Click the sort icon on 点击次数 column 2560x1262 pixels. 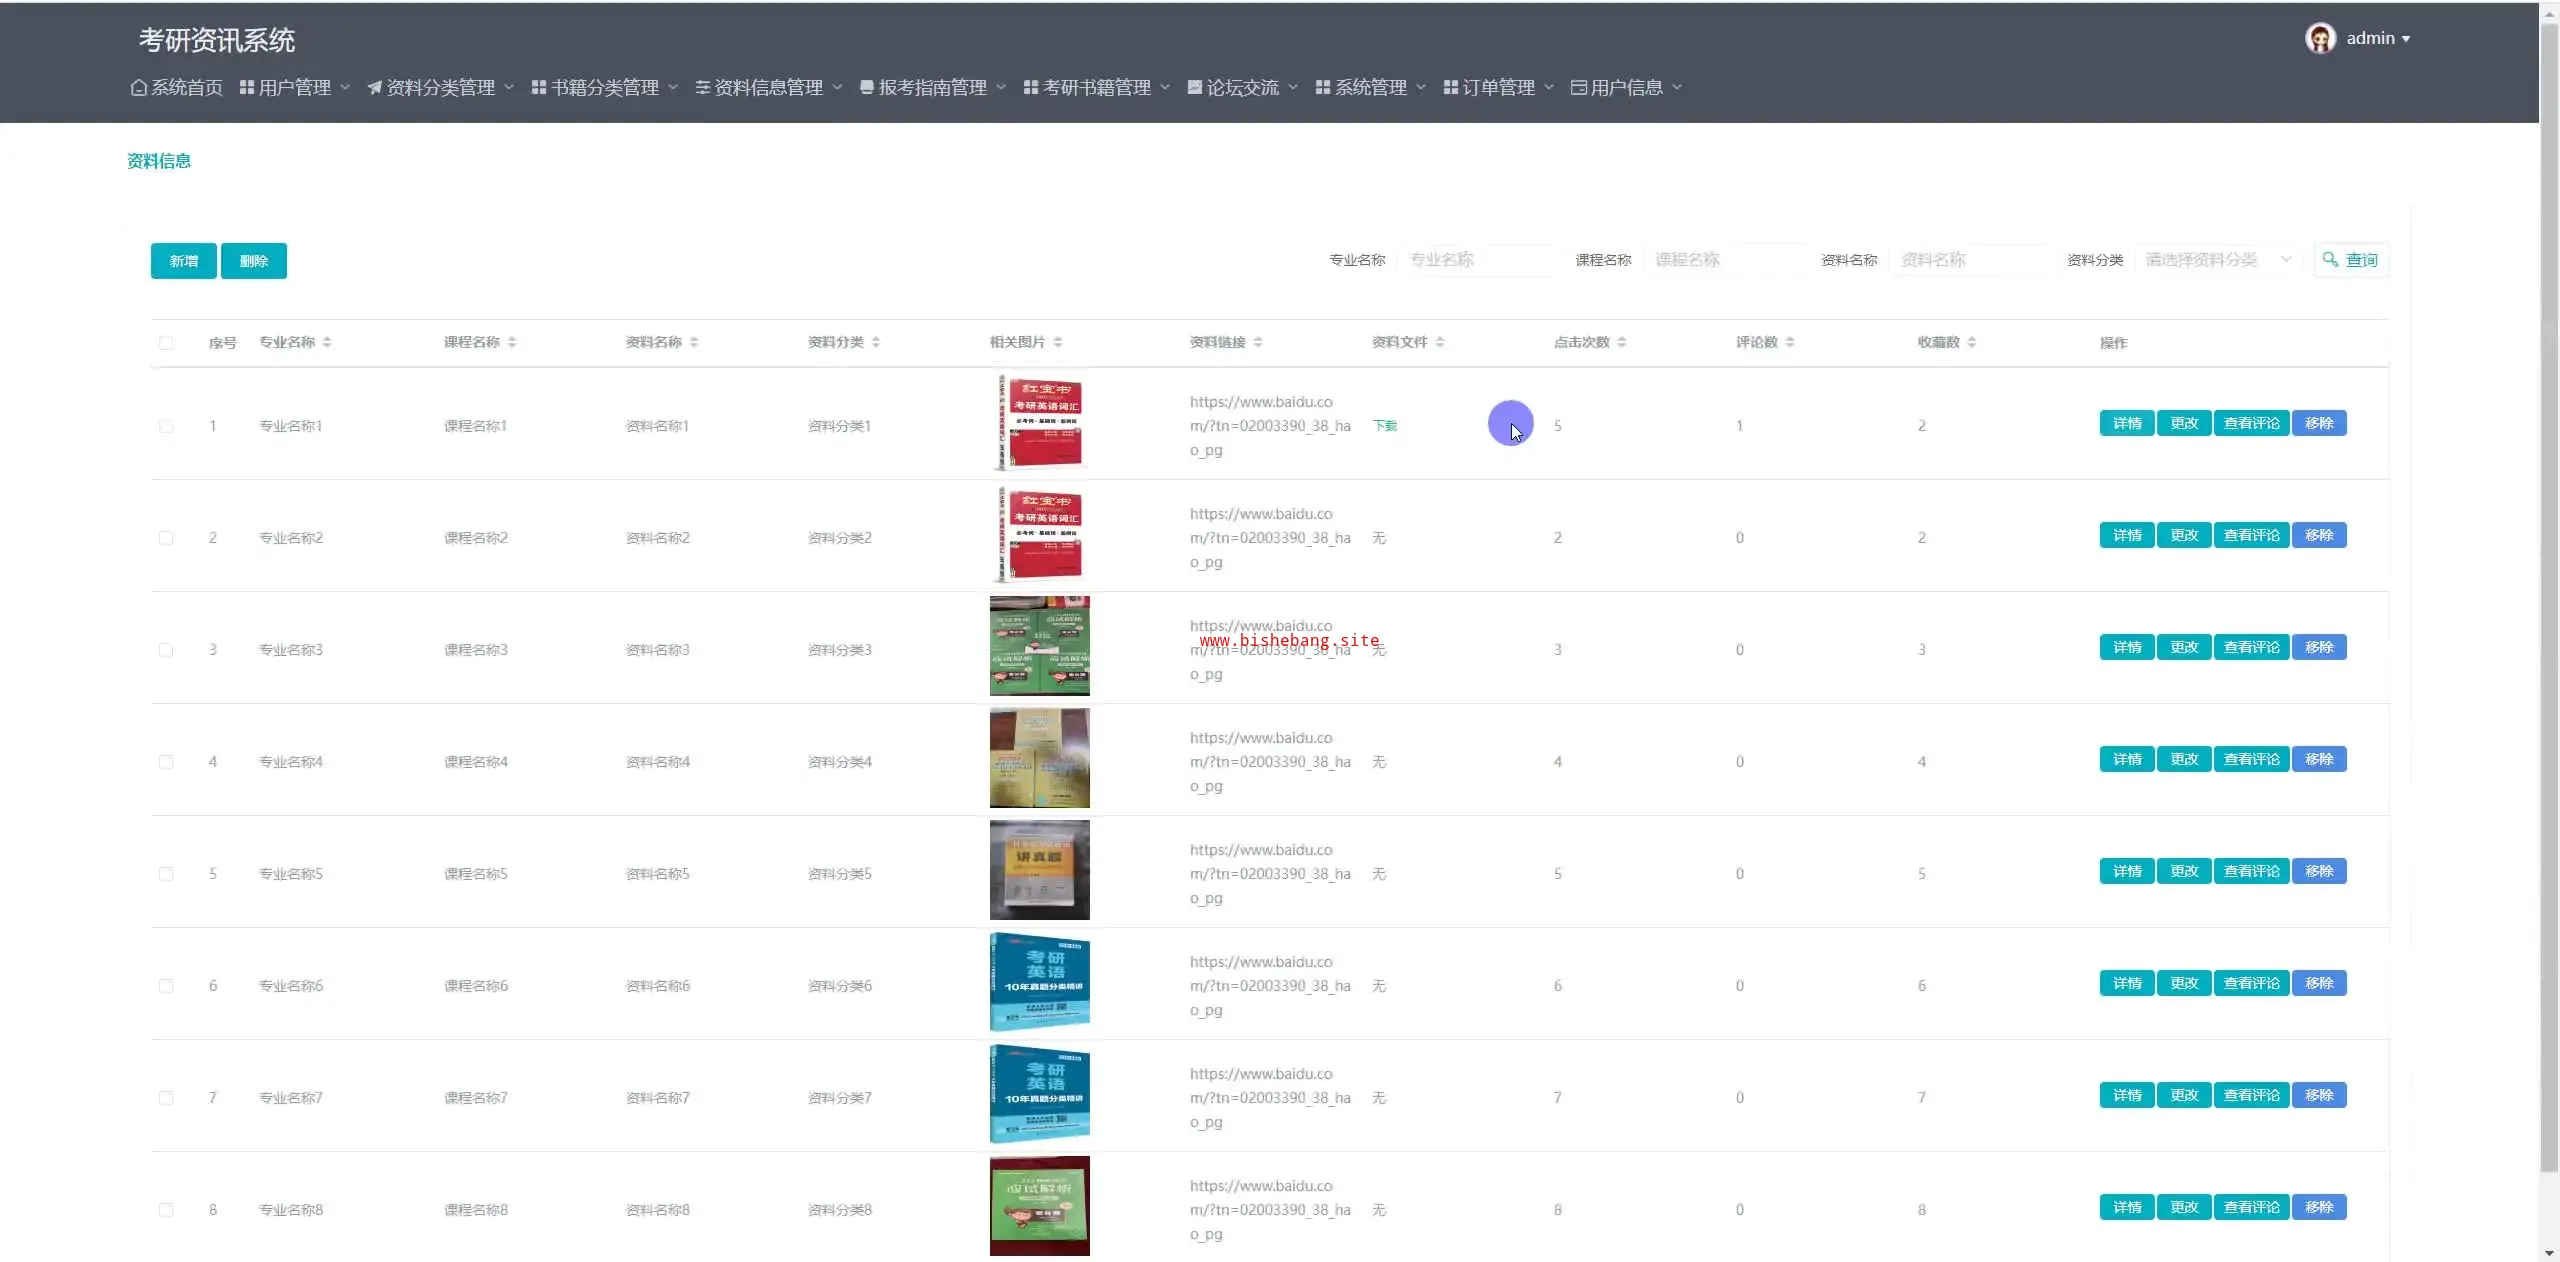click(1622, 342)
